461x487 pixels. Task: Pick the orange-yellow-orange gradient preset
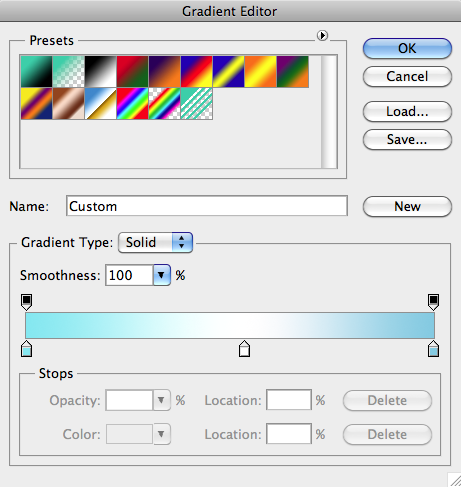click(261, 72)
